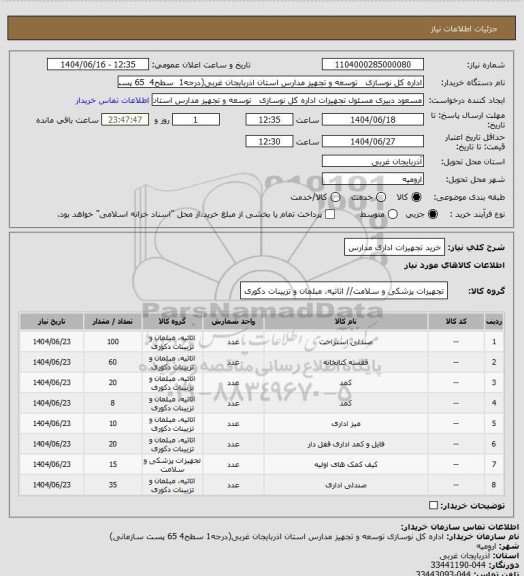The width and height of the screenshot is (524, 576).
Task: Click the delivery province آذربایجان غربی field
Action: point(373,161)
